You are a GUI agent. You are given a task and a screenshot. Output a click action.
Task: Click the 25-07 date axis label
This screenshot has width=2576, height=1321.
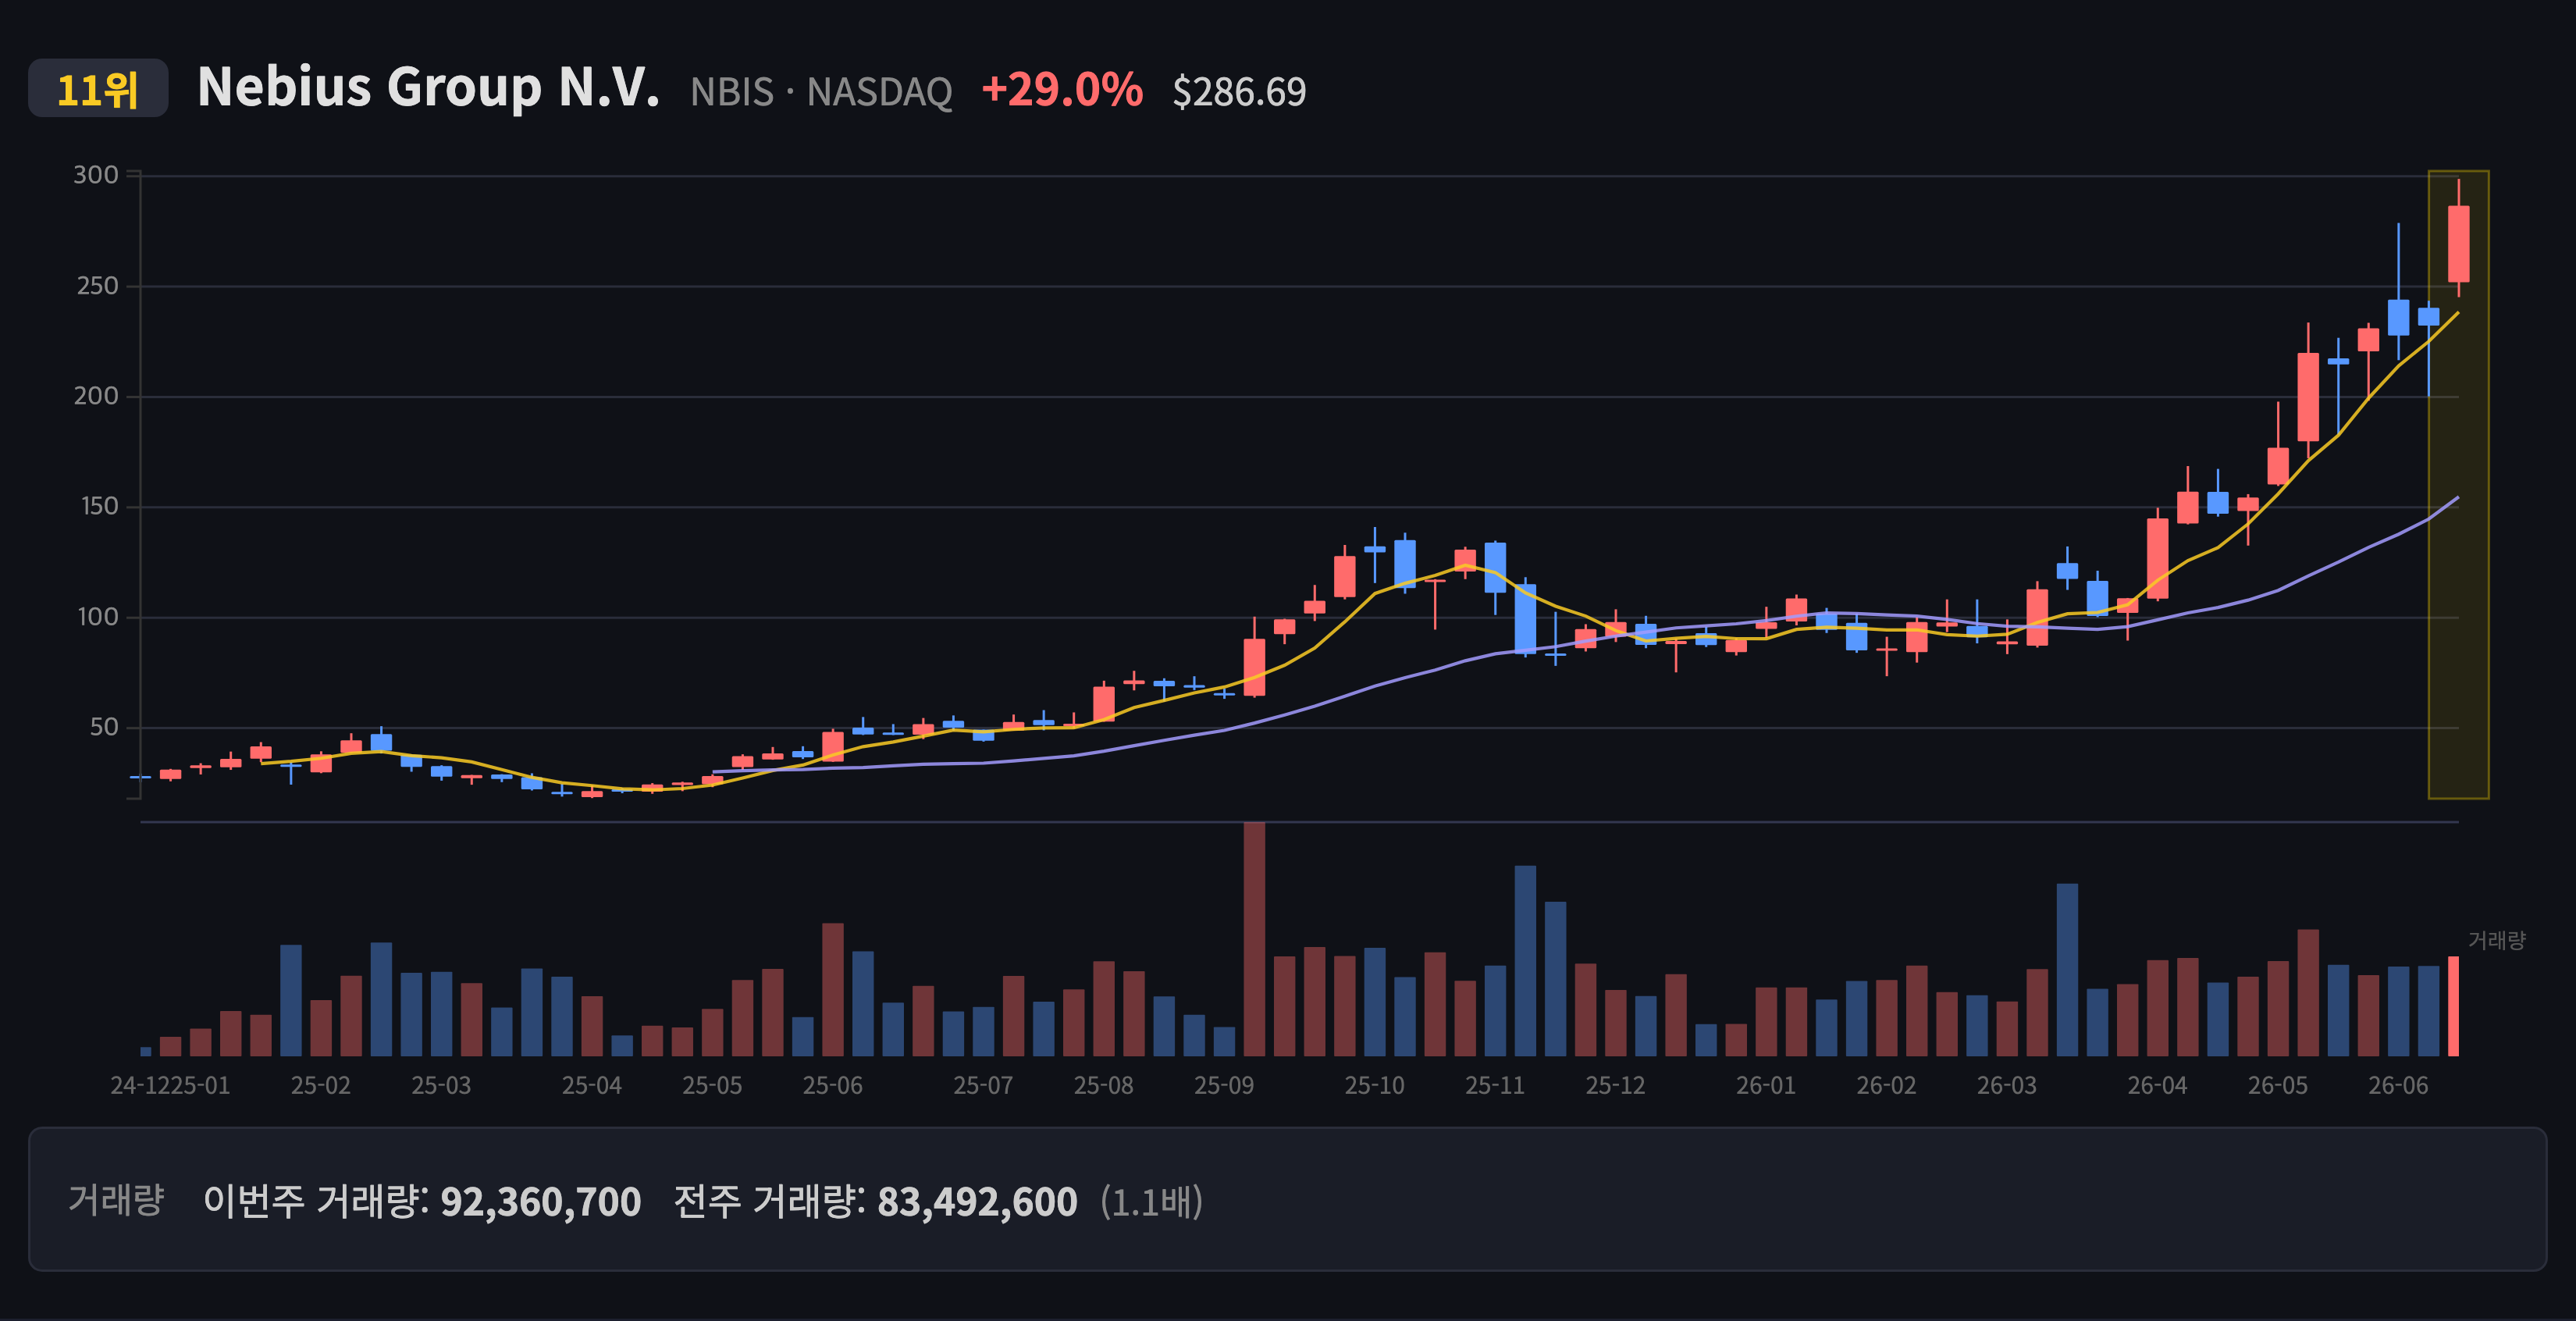pos(983,1085)
